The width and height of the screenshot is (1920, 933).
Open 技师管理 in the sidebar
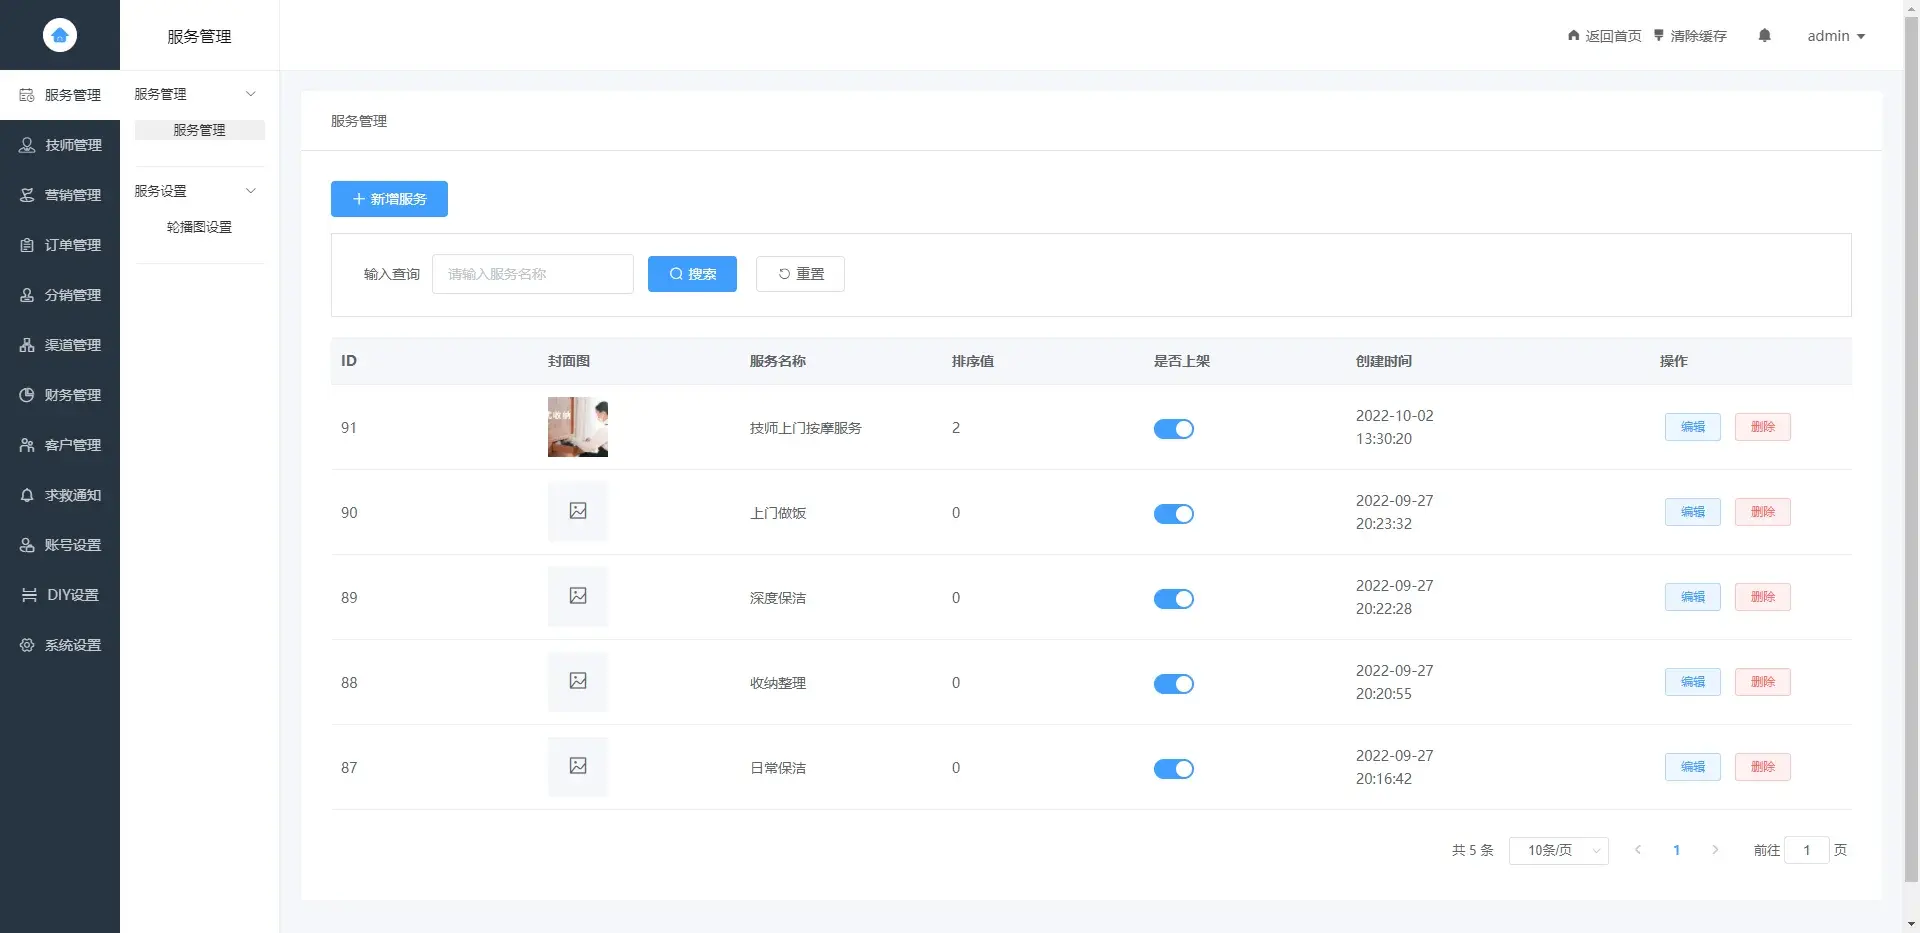[x=60, y=145]
